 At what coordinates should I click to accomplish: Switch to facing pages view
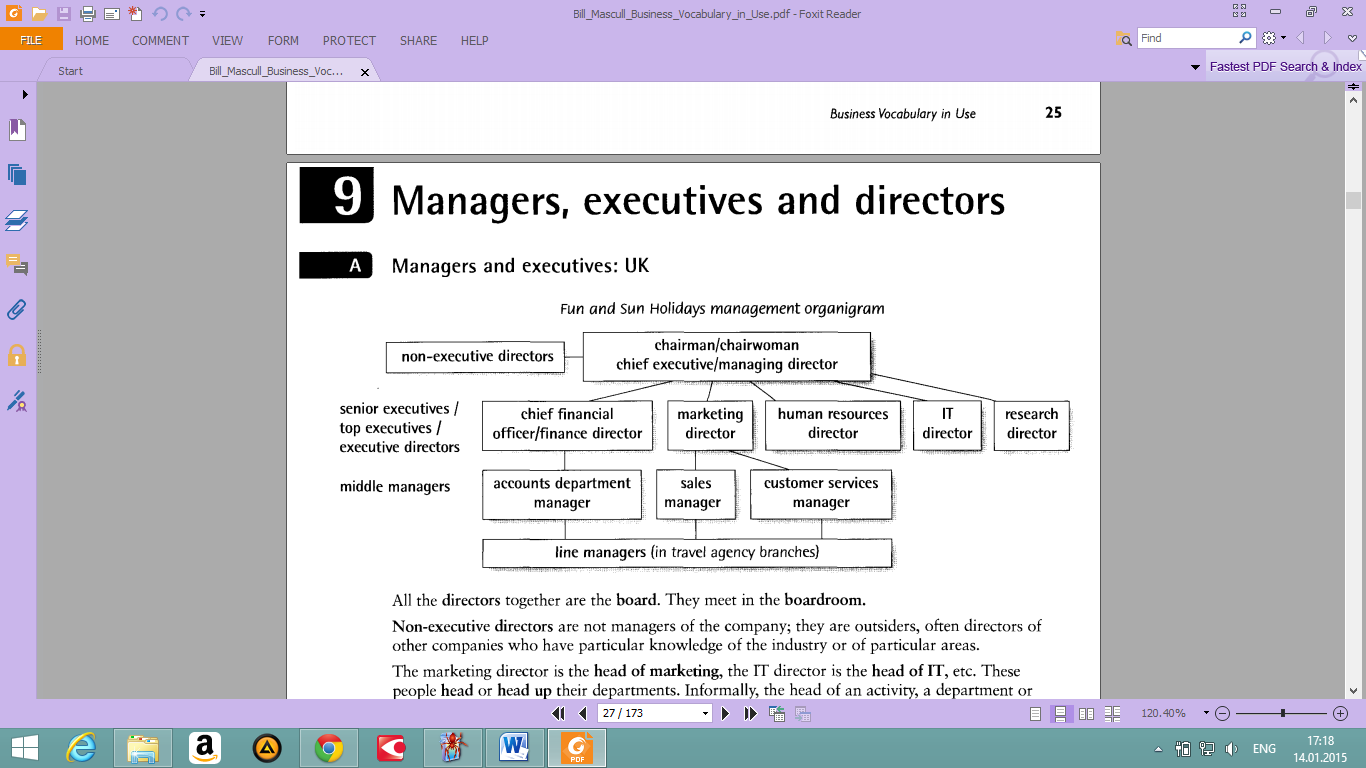coord(1086,714)
